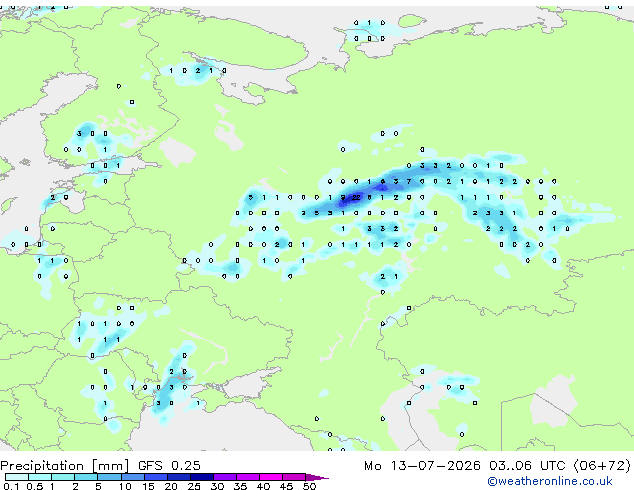Image resolution: width=634 pixels, height=490 pixels.
Task: Click the 15–20 mm legend swatch
Action: point(155,477)
